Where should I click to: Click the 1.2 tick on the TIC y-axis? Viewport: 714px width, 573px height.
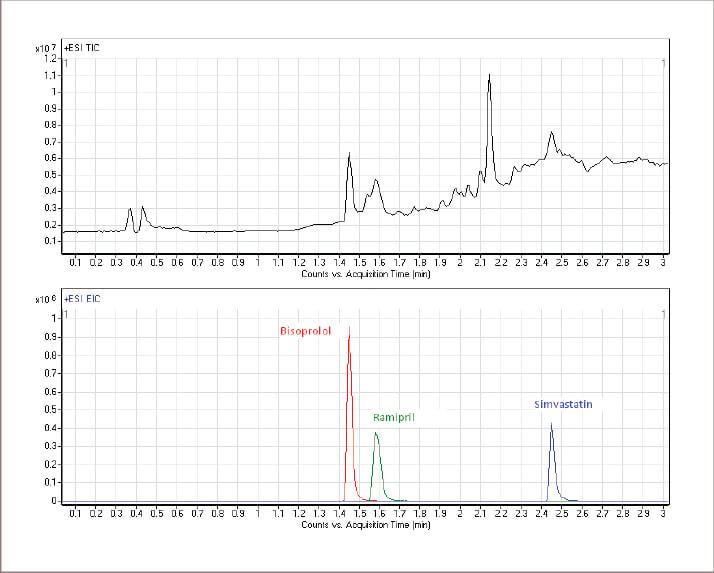tap(51, 59)
